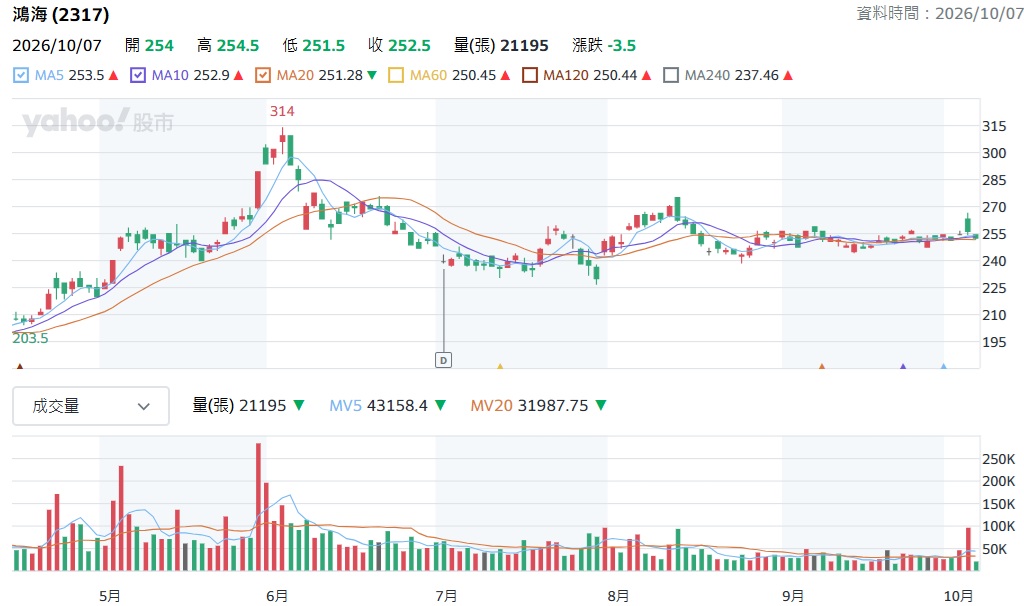Click 量(張) 21195 in the price summary row
1024x606 pixels.
501,46
